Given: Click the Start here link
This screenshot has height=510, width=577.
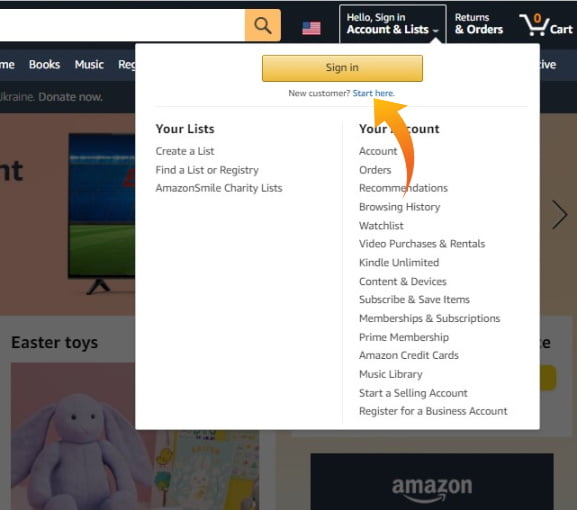Looking at the screenshot, I should click(374, 93).
